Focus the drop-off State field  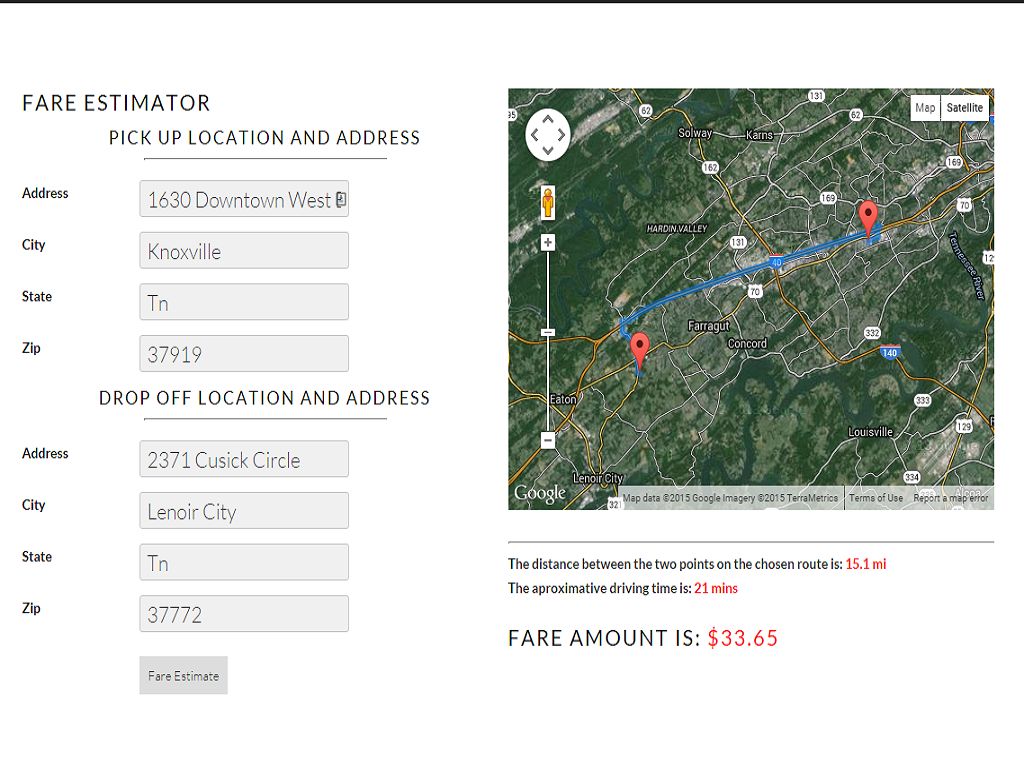coord(244,562)
